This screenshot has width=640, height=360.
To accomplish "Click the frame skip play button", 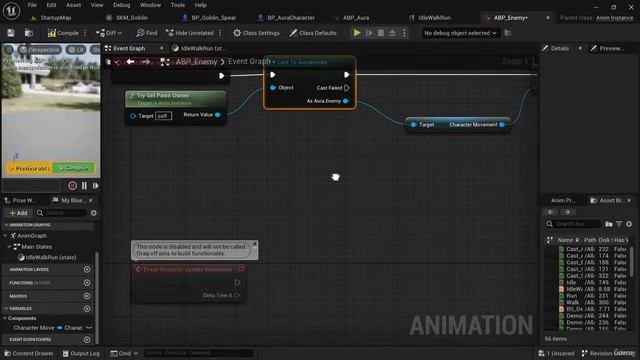I will click(x=369, y=33).
